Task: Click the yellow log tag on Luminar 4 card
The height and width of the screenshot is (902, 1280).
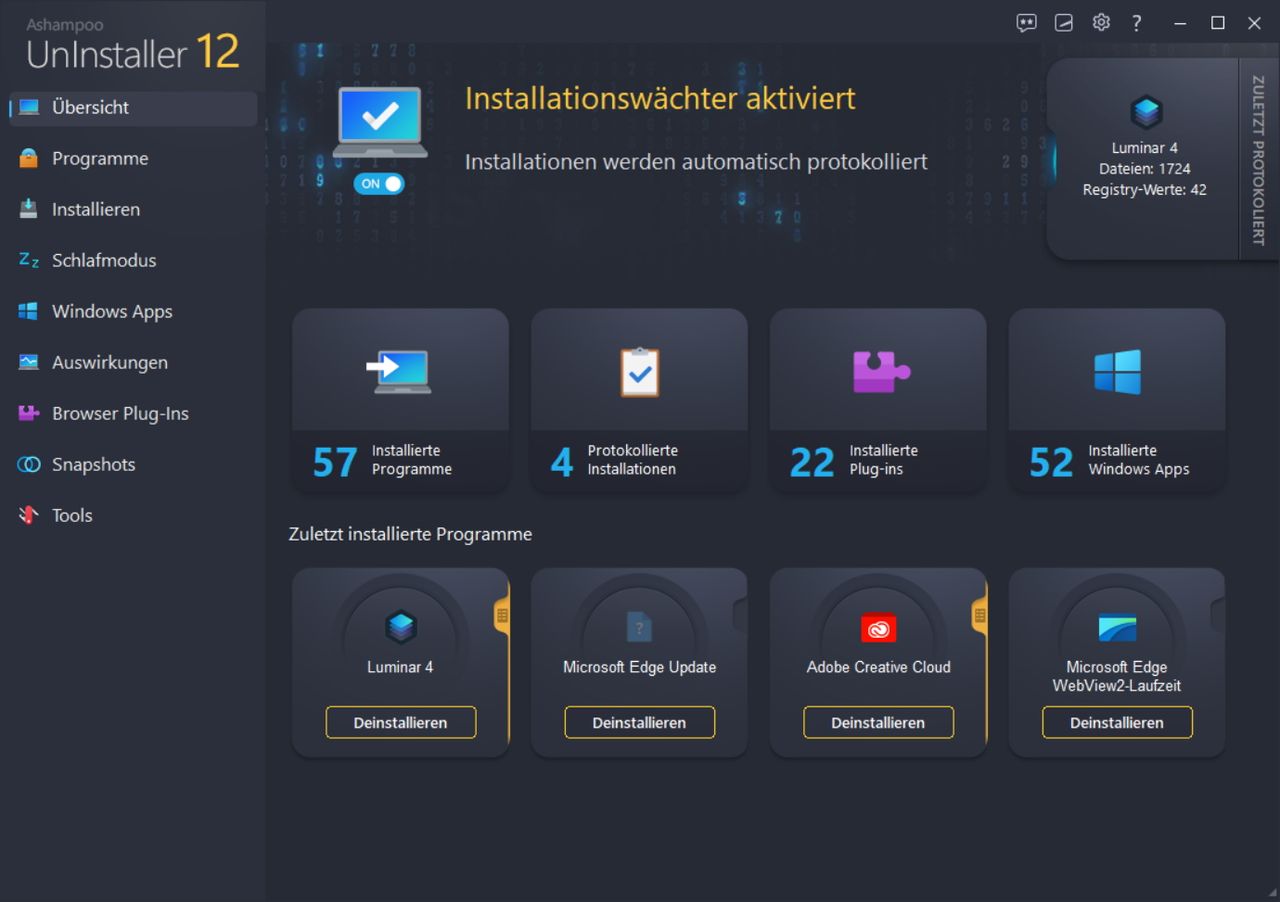Action: coord(501,616)
